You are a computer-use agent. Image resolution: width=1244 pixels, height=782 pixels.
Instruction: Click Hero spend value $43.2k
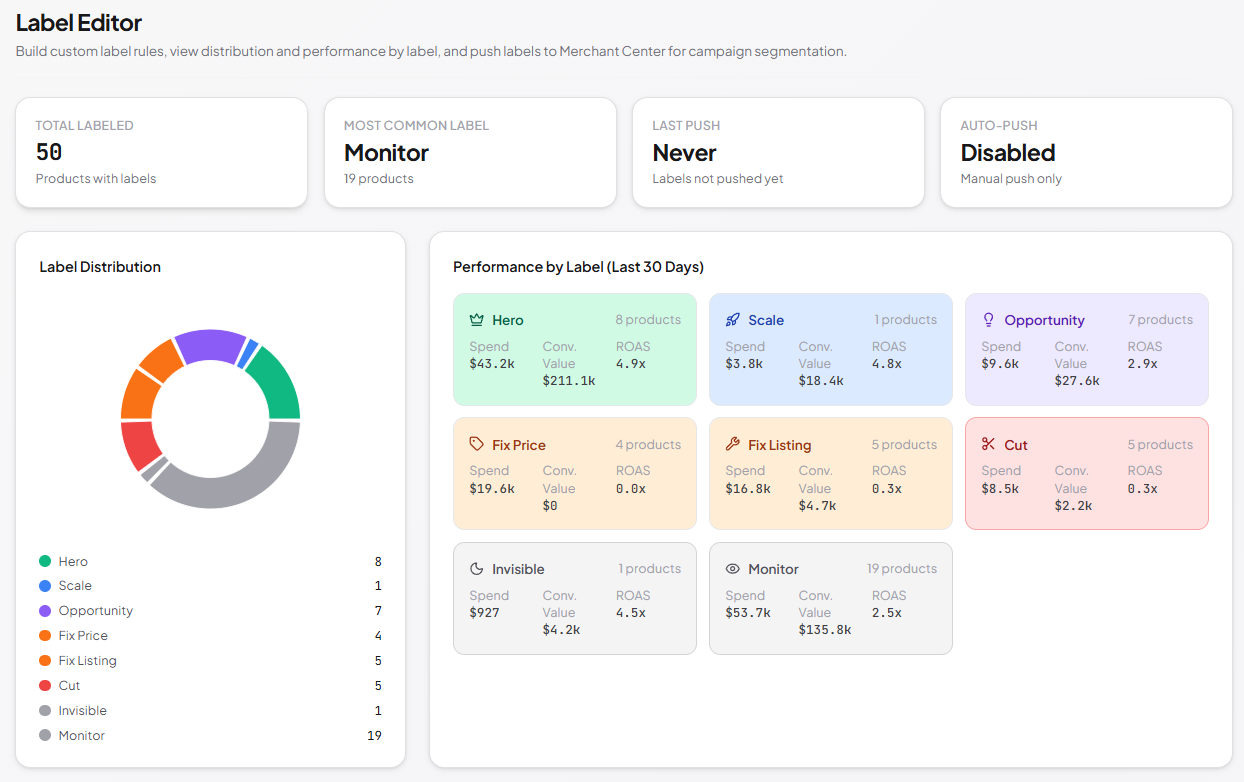[x=492, y=364]
